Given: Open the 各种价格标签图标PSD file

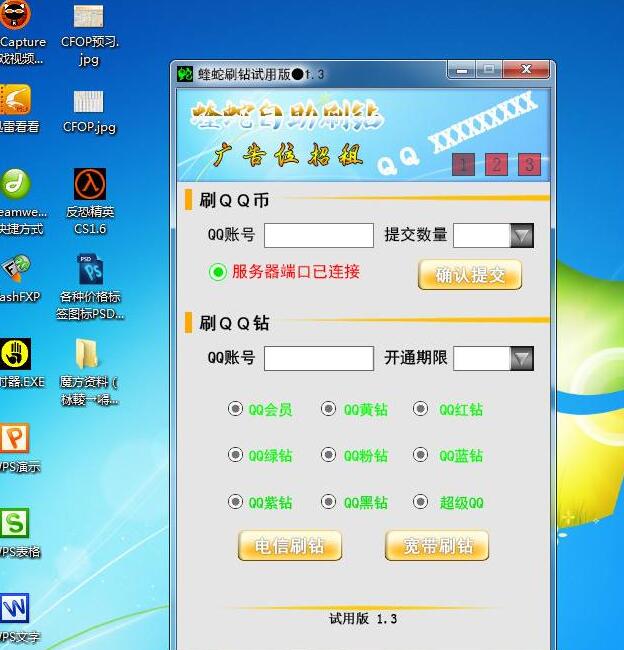Looking at the screenshot, I should point(92,269).
